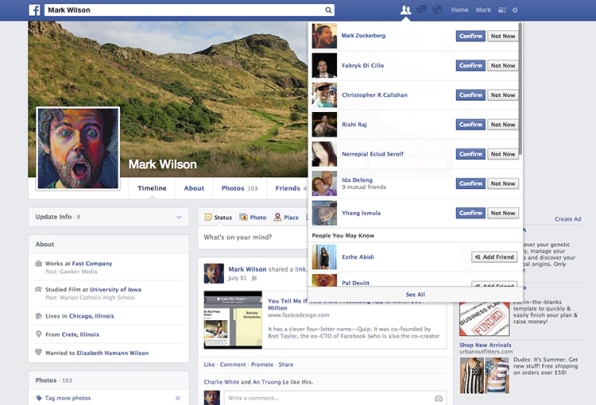596x405 pixels.
Task: Confirm Mark Zuckerberg's friend request
Action: [471, 36]
